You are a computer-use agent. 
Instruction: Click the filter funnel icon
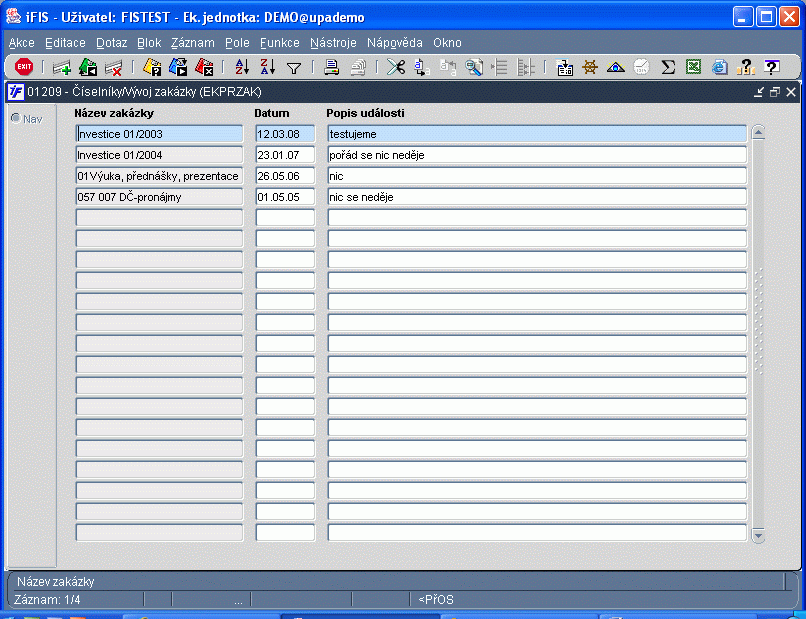[x=294, y=68]
